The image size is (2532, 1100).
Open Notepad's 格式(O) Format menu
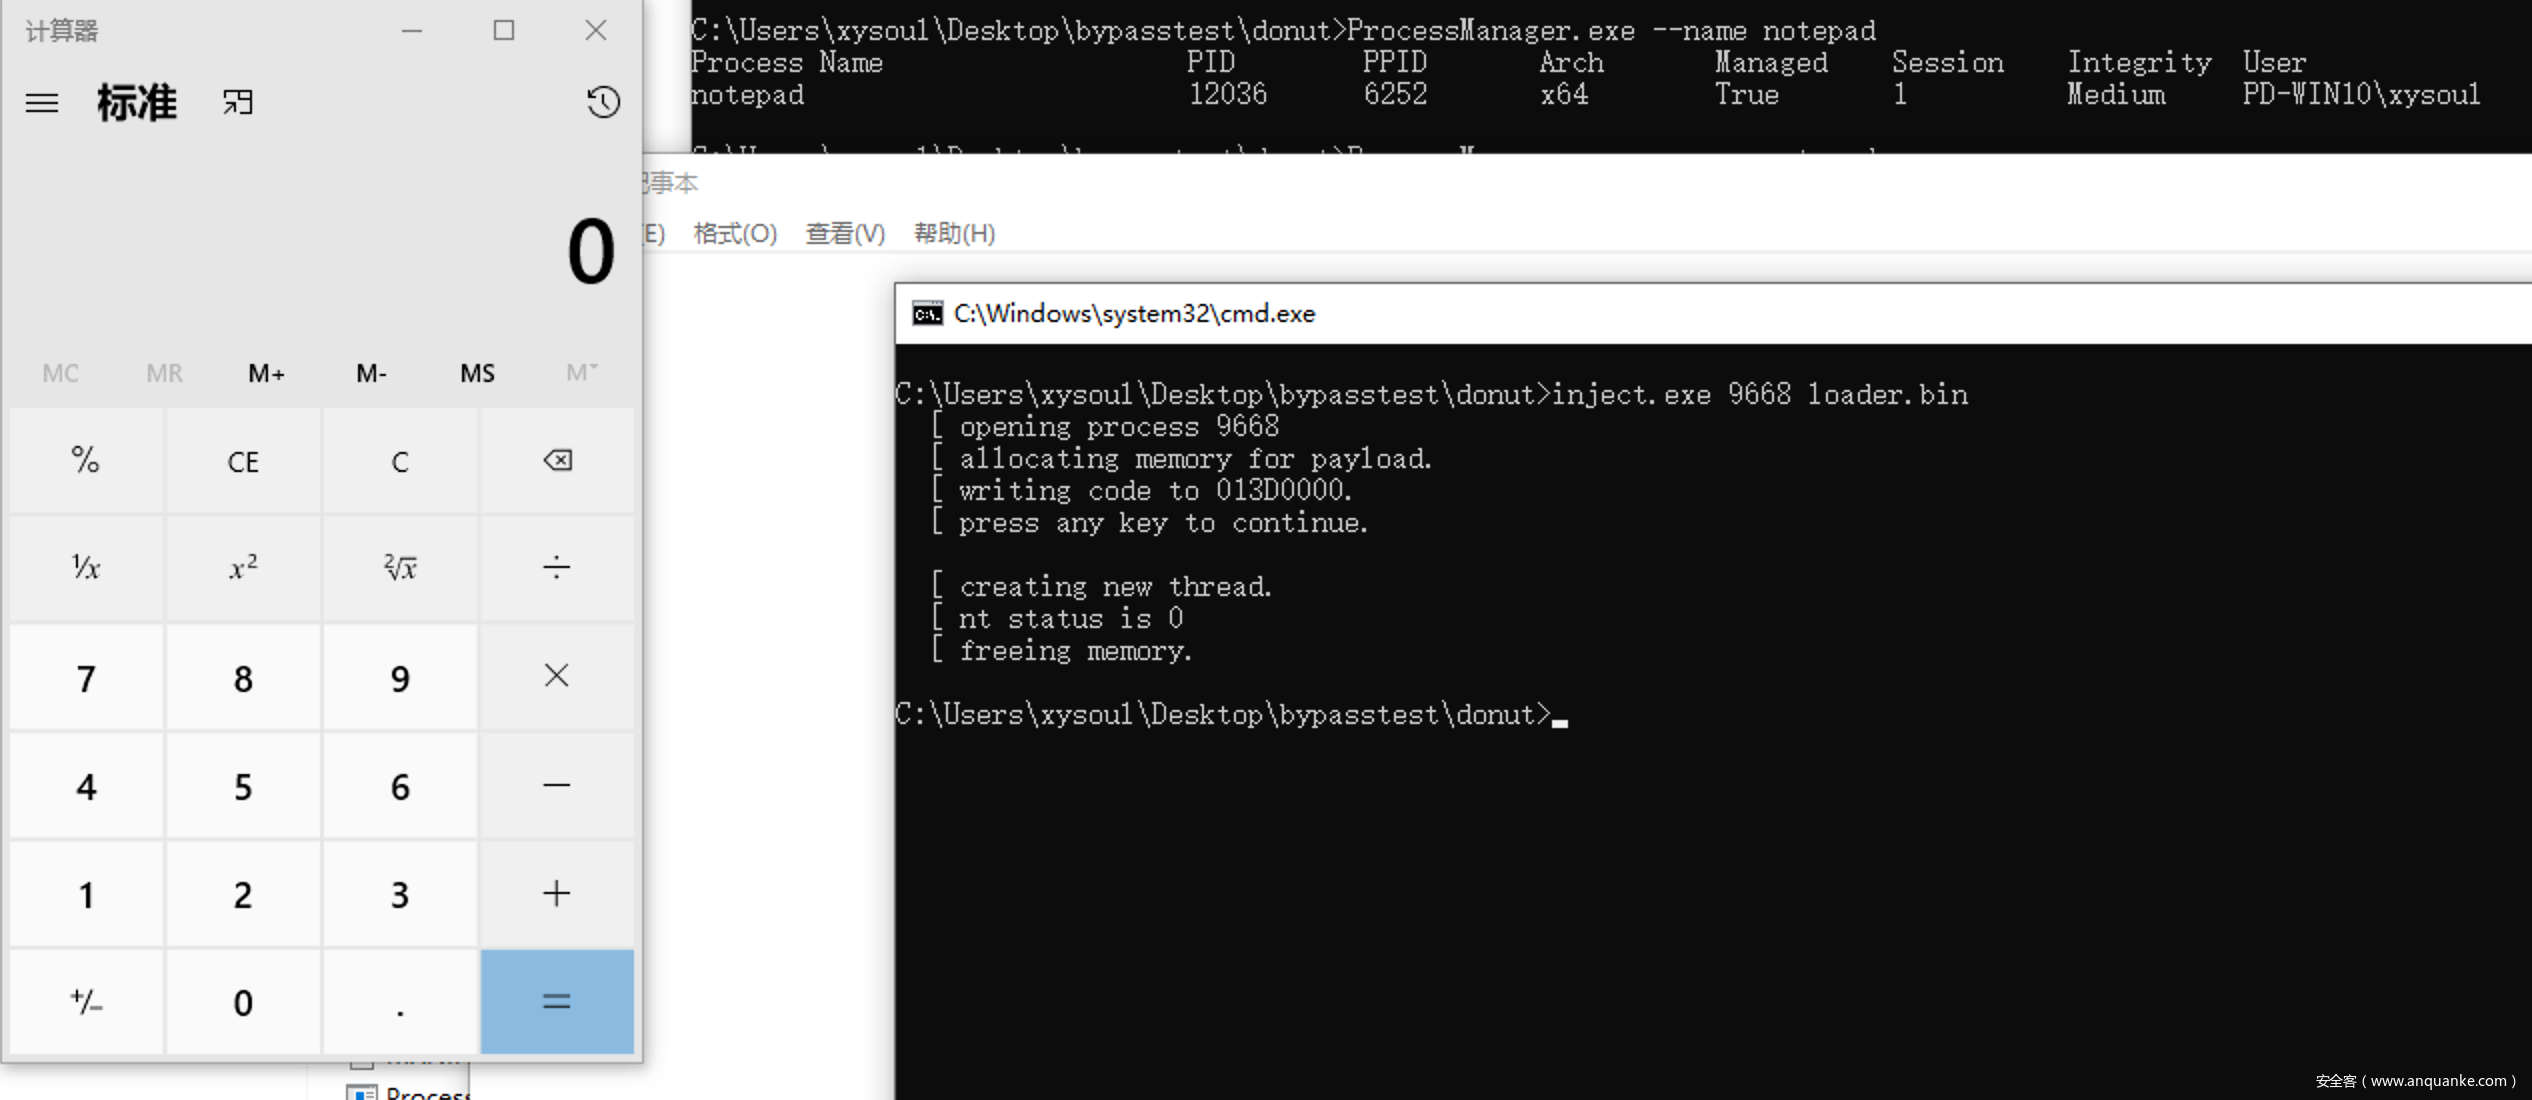pos(735,233)
